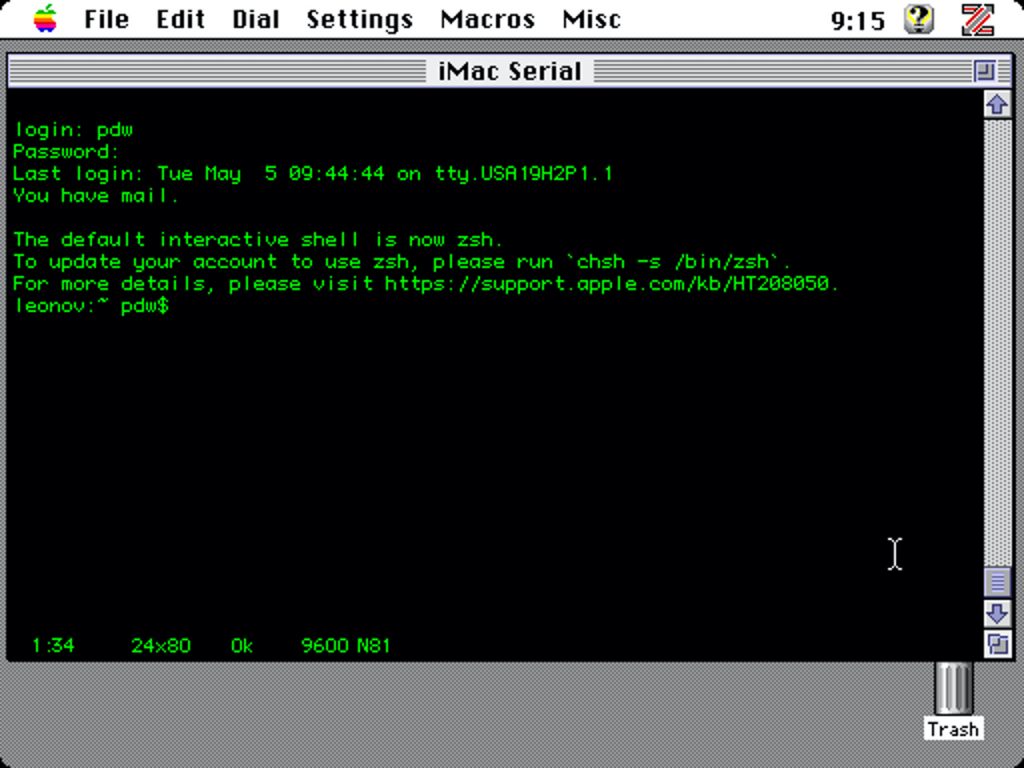Click the 9600 N81 serial settings in status bar

(345, 645)
